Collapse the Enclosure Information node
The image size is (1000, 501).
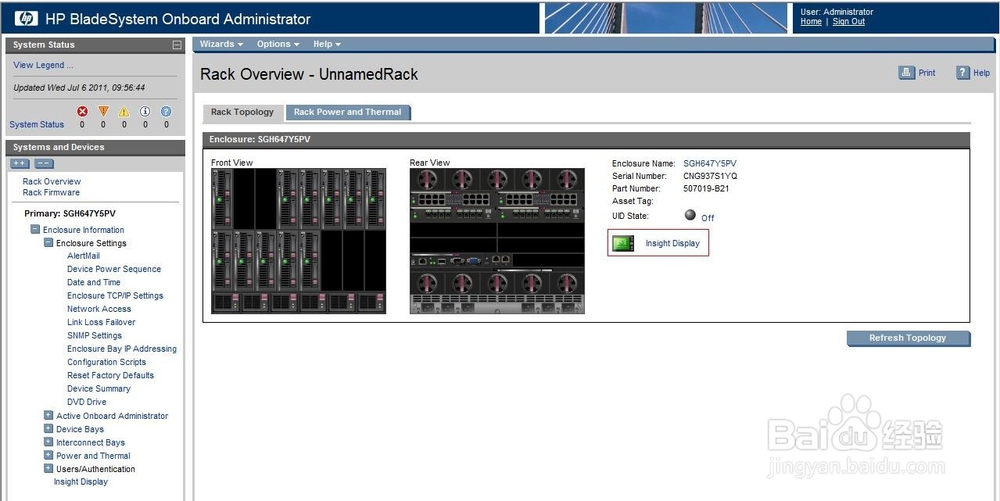(35, 229)
